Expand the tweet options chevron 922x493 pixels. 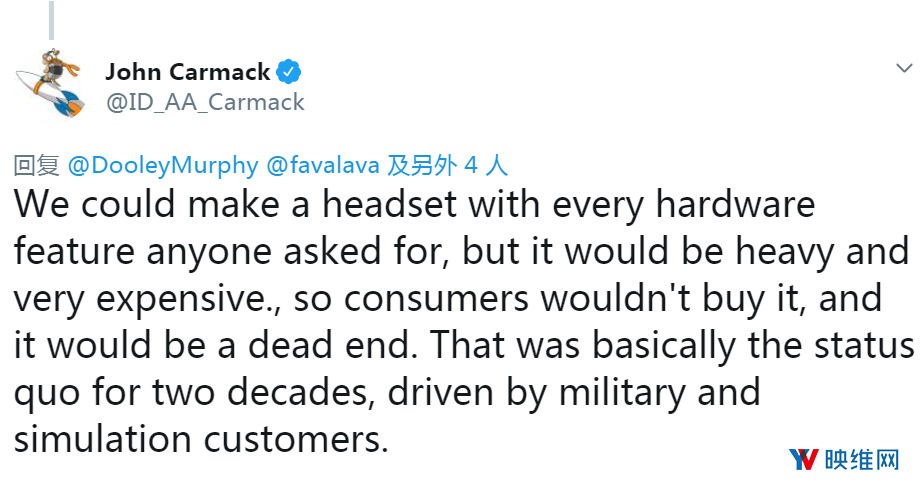click(904, 68)
